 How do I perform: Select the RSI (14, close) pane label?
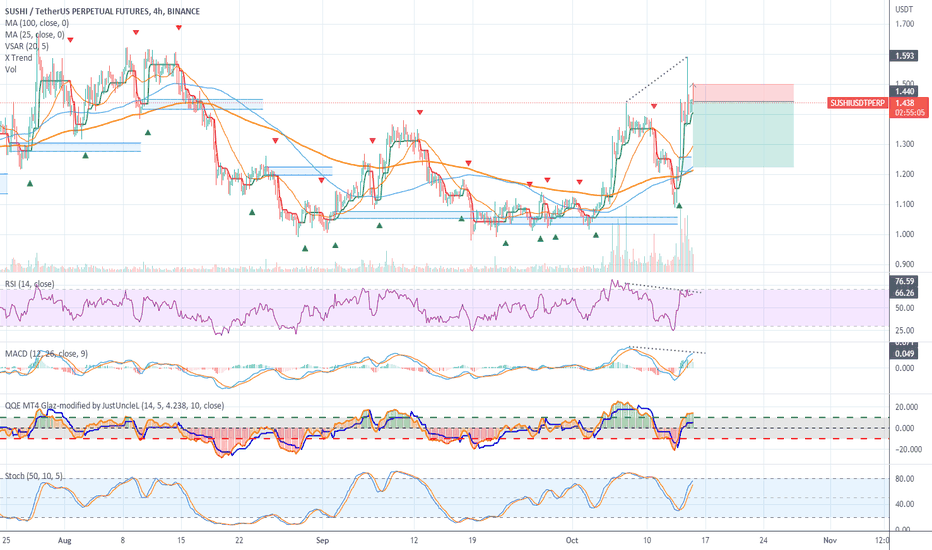(30, 284)
